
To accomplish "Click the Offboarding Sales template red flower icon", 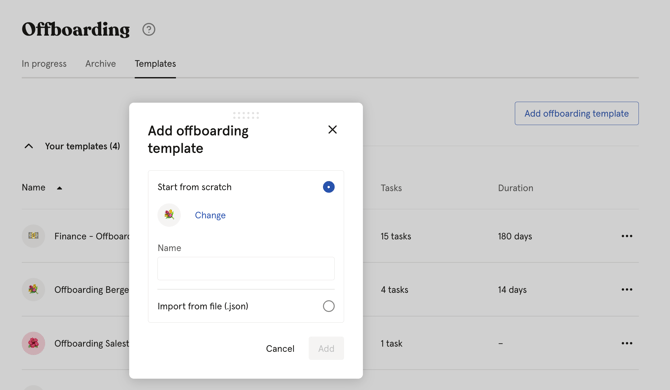I will click(x=33, y=343).
